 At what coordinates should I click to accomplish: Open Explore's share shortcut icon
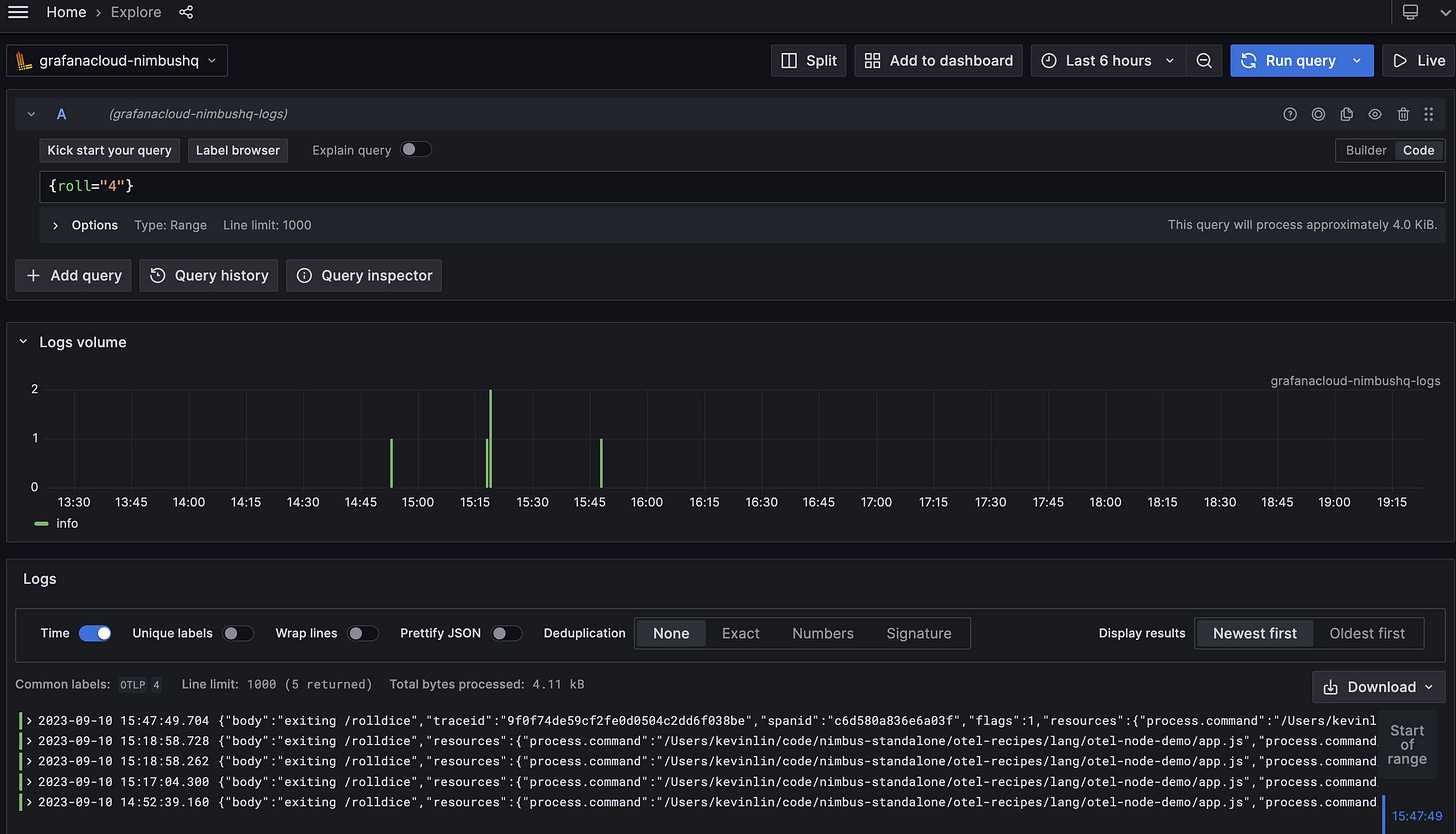click(x=186, y=12)
